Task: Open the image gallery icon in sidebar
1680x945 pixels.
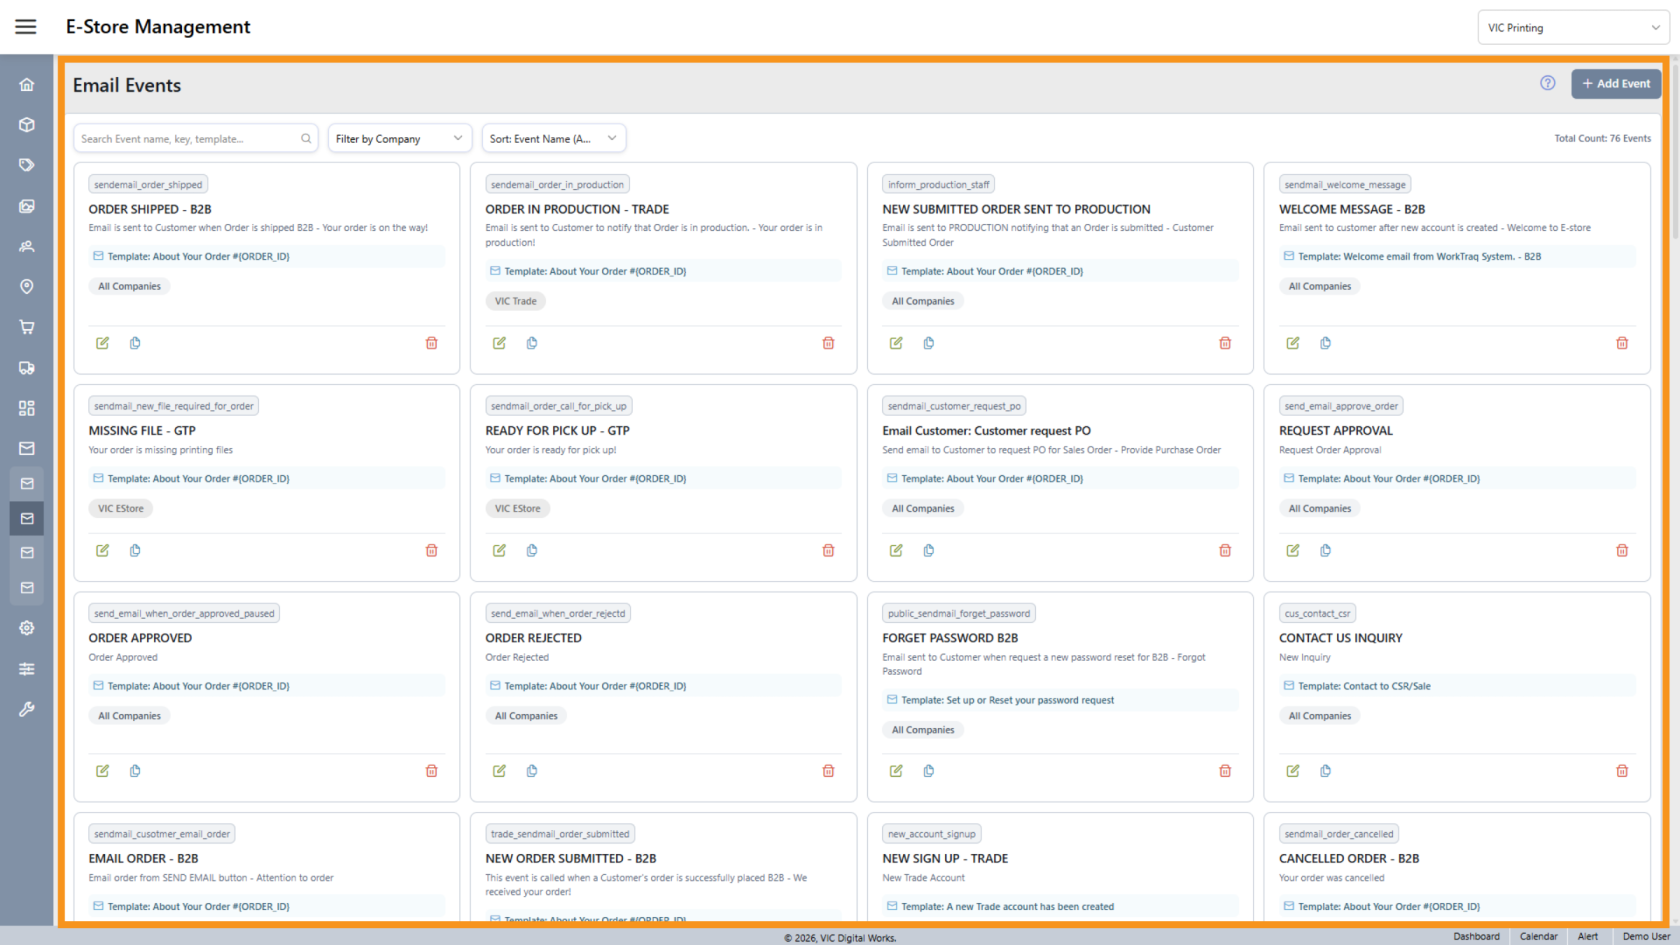Action: point(27,206)
